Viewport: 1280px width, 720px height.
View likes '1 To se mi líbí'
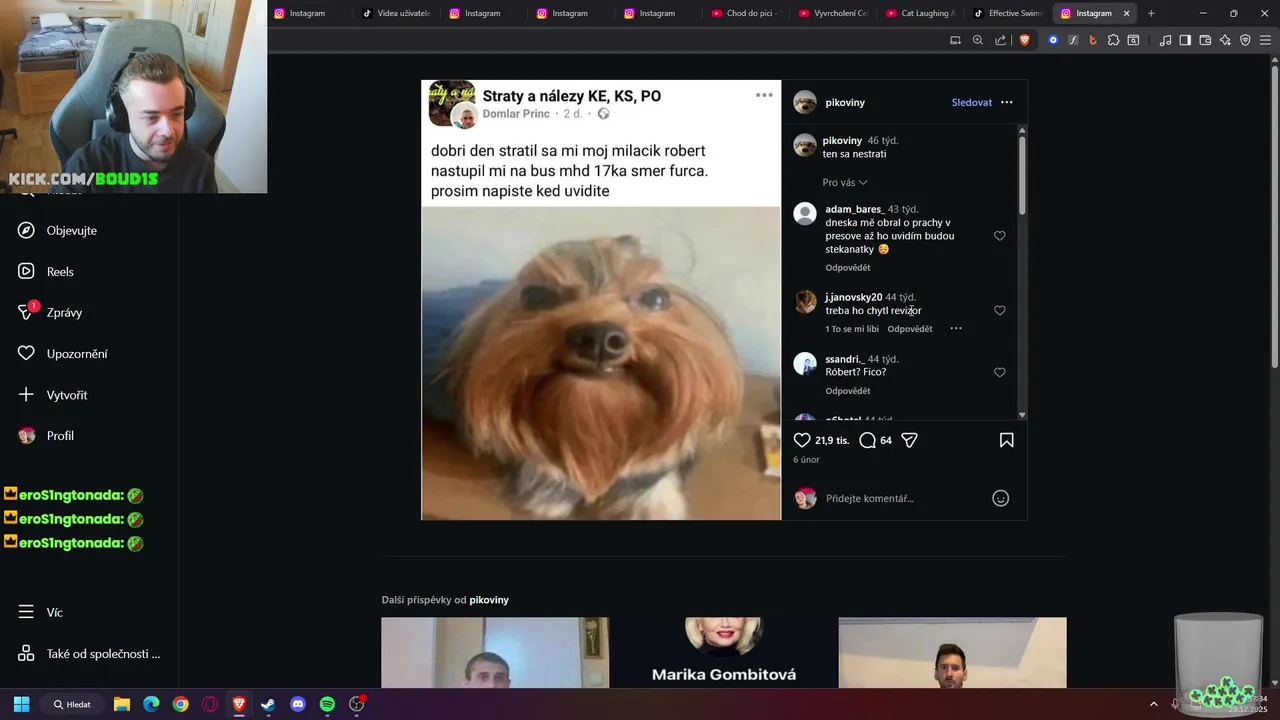(x=852, y=329)
